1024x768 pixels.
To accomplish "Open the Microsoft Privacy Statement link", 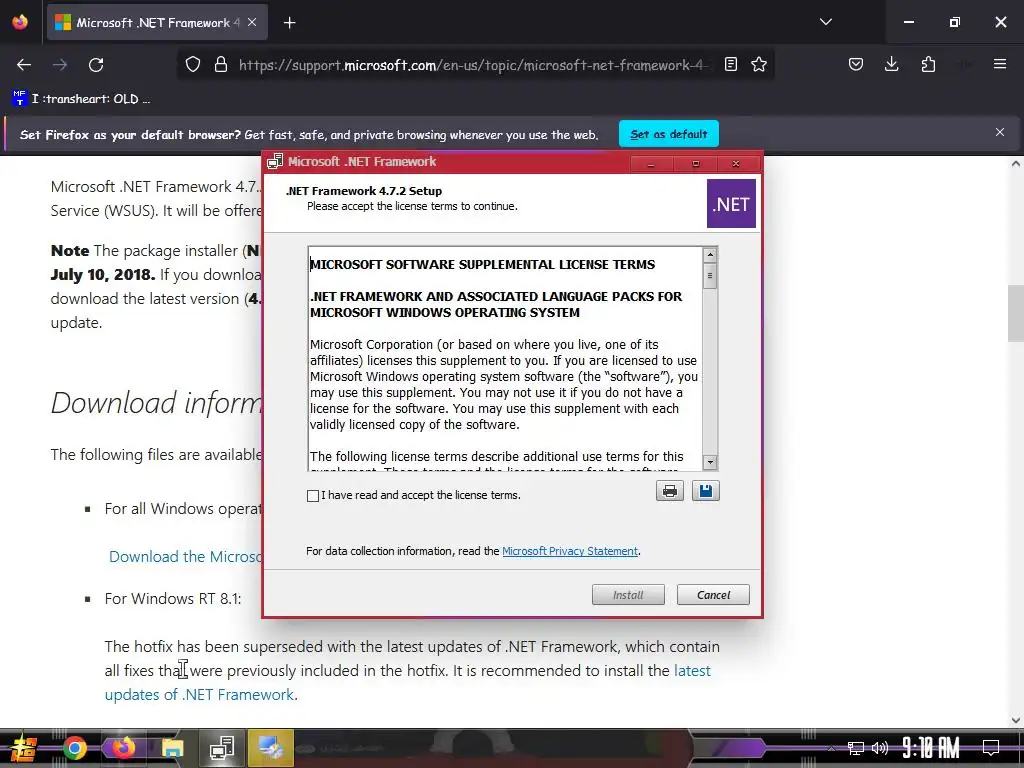I will pos(569,551).
